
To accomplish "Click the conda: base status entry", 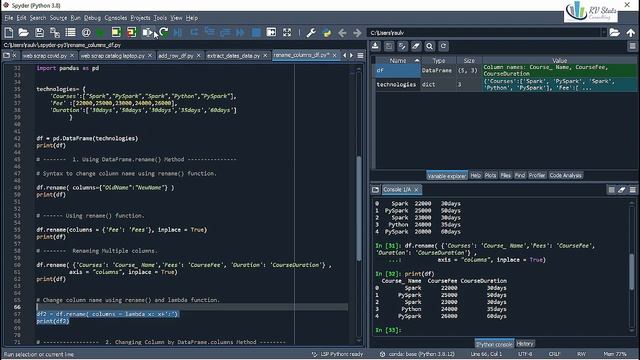I will [417, 354].
